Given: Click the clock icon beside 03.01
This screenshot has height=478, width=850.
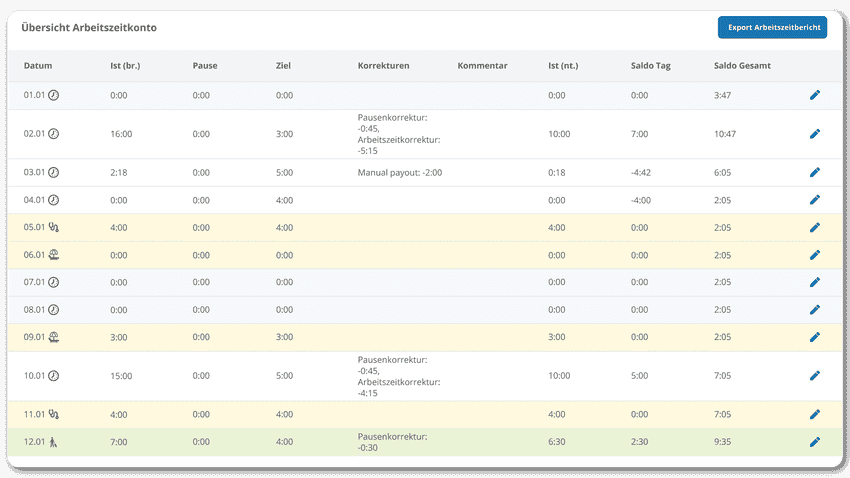Looking at the screenshot, I should coord(53,172).
